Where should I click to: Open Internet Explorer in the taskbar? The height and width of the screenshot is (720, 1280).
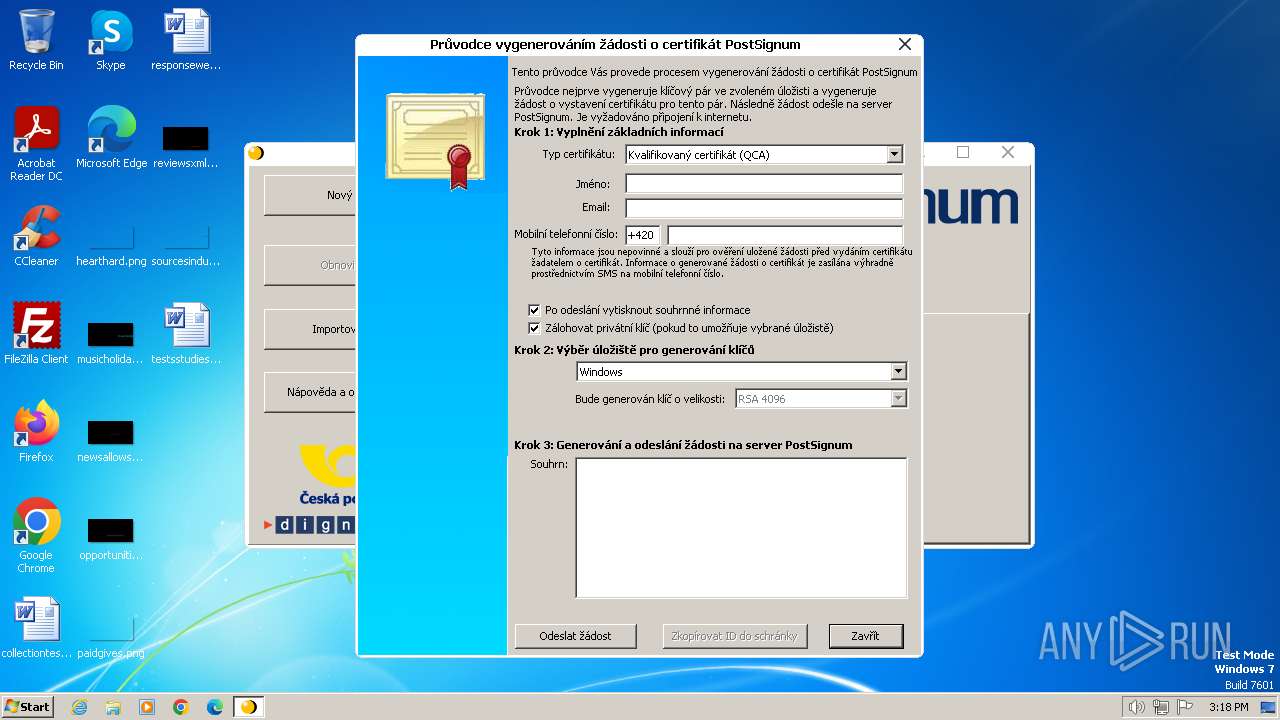79,707
